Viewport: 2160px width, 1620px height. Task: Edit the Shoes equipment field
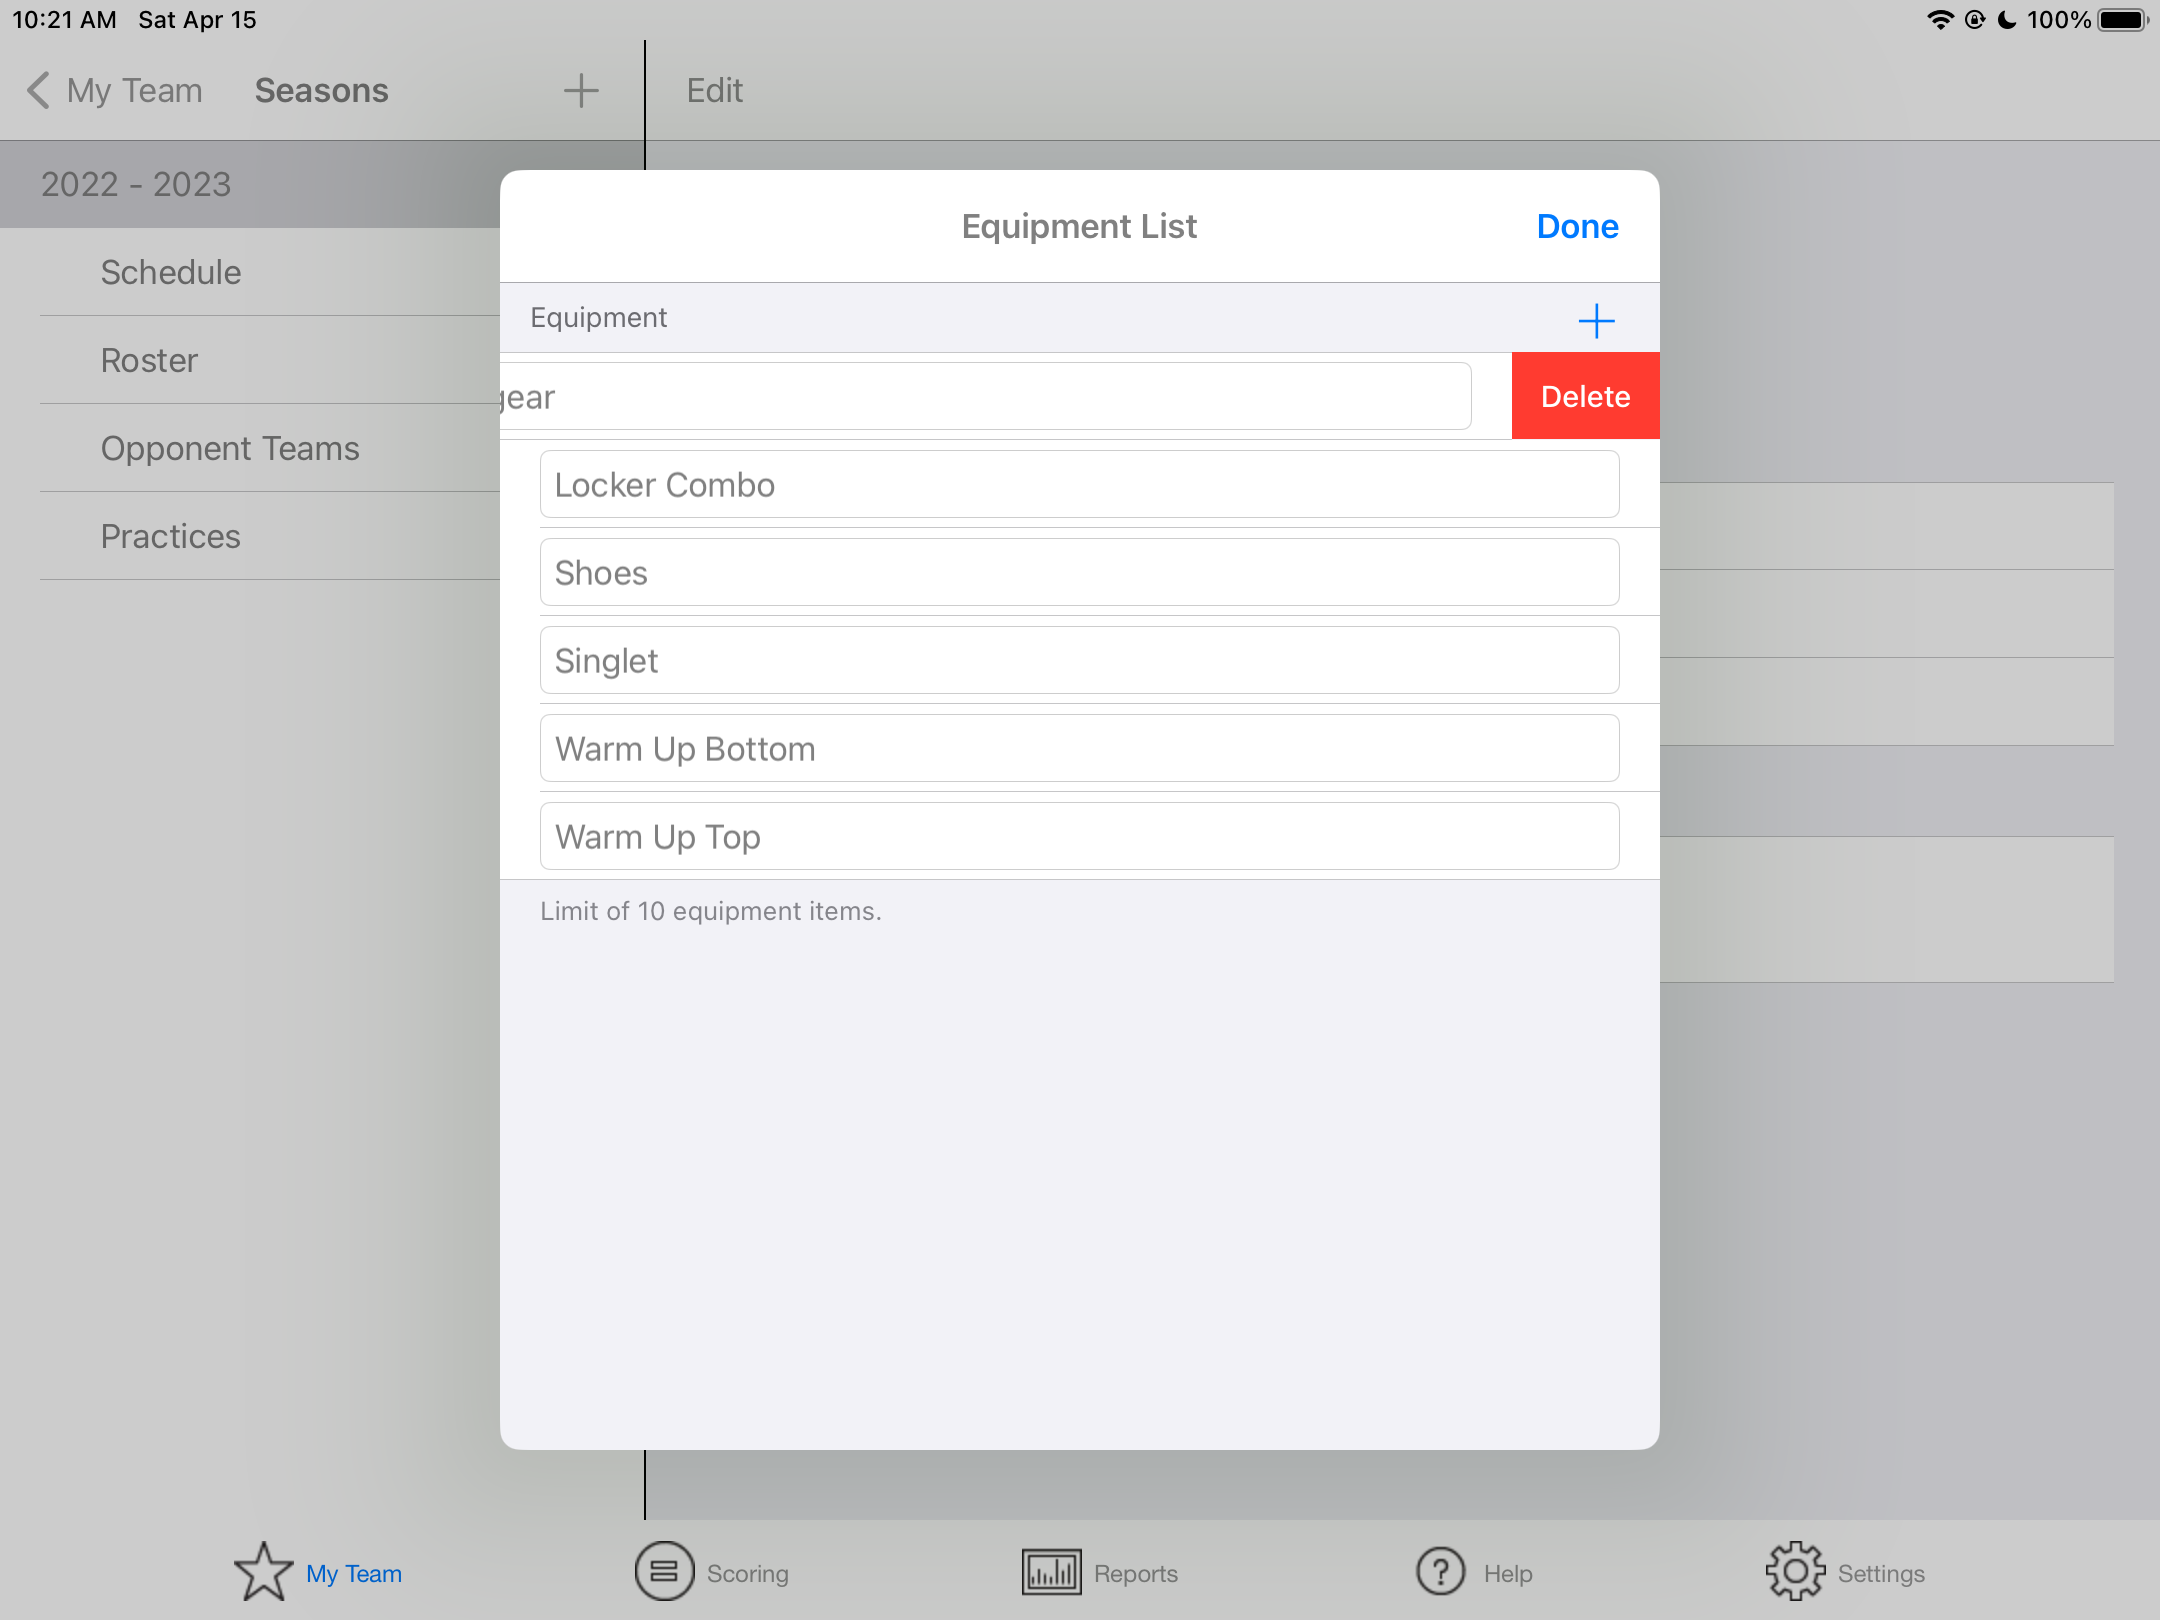click(x=1079, y=573)
